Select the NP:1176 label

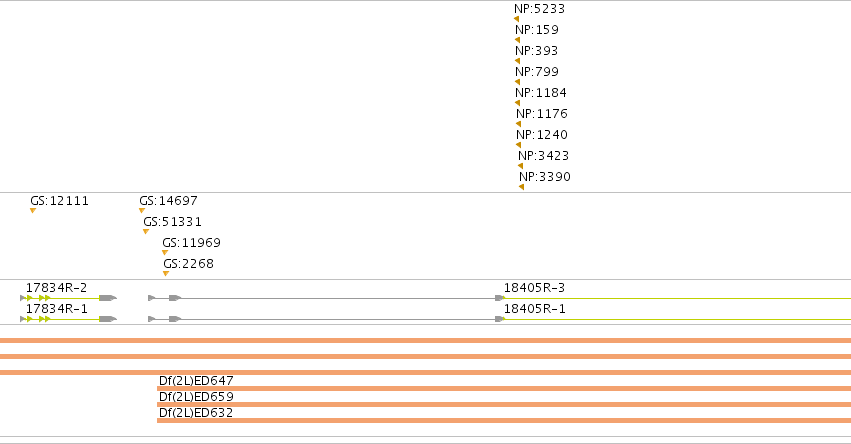pos(542,114)
